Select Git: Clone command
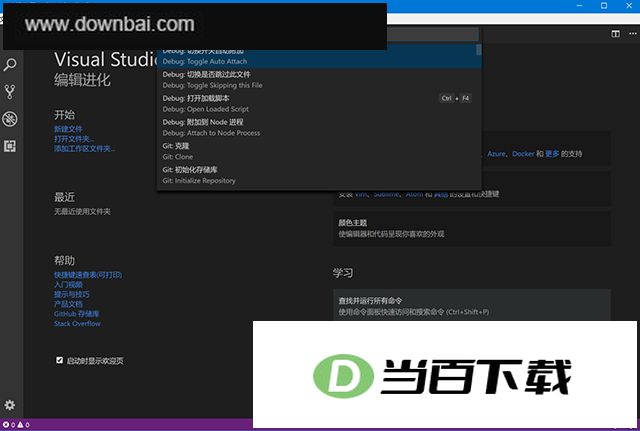Screen dimensions: 640x431 319,151
